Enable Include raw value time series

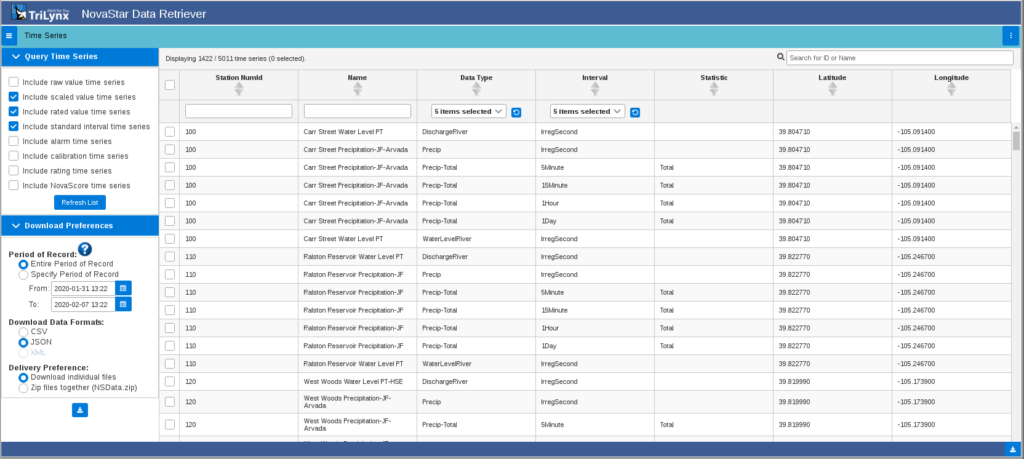tap(13, 82)
